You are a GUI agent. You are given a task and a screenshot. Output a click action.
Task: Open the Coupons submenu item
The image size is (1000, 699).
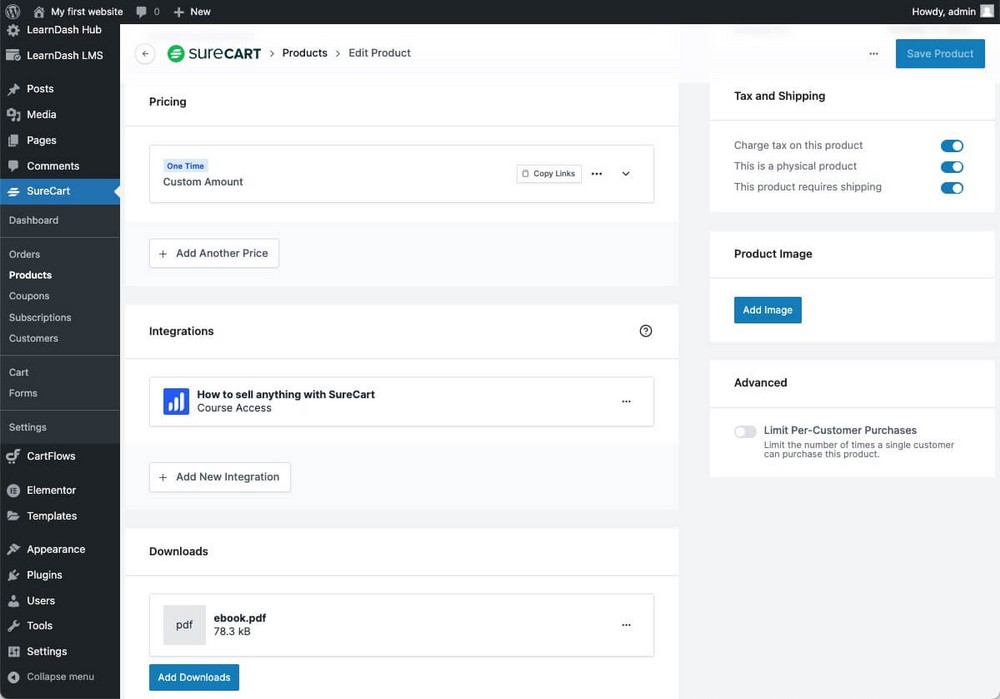click(29, 297)
